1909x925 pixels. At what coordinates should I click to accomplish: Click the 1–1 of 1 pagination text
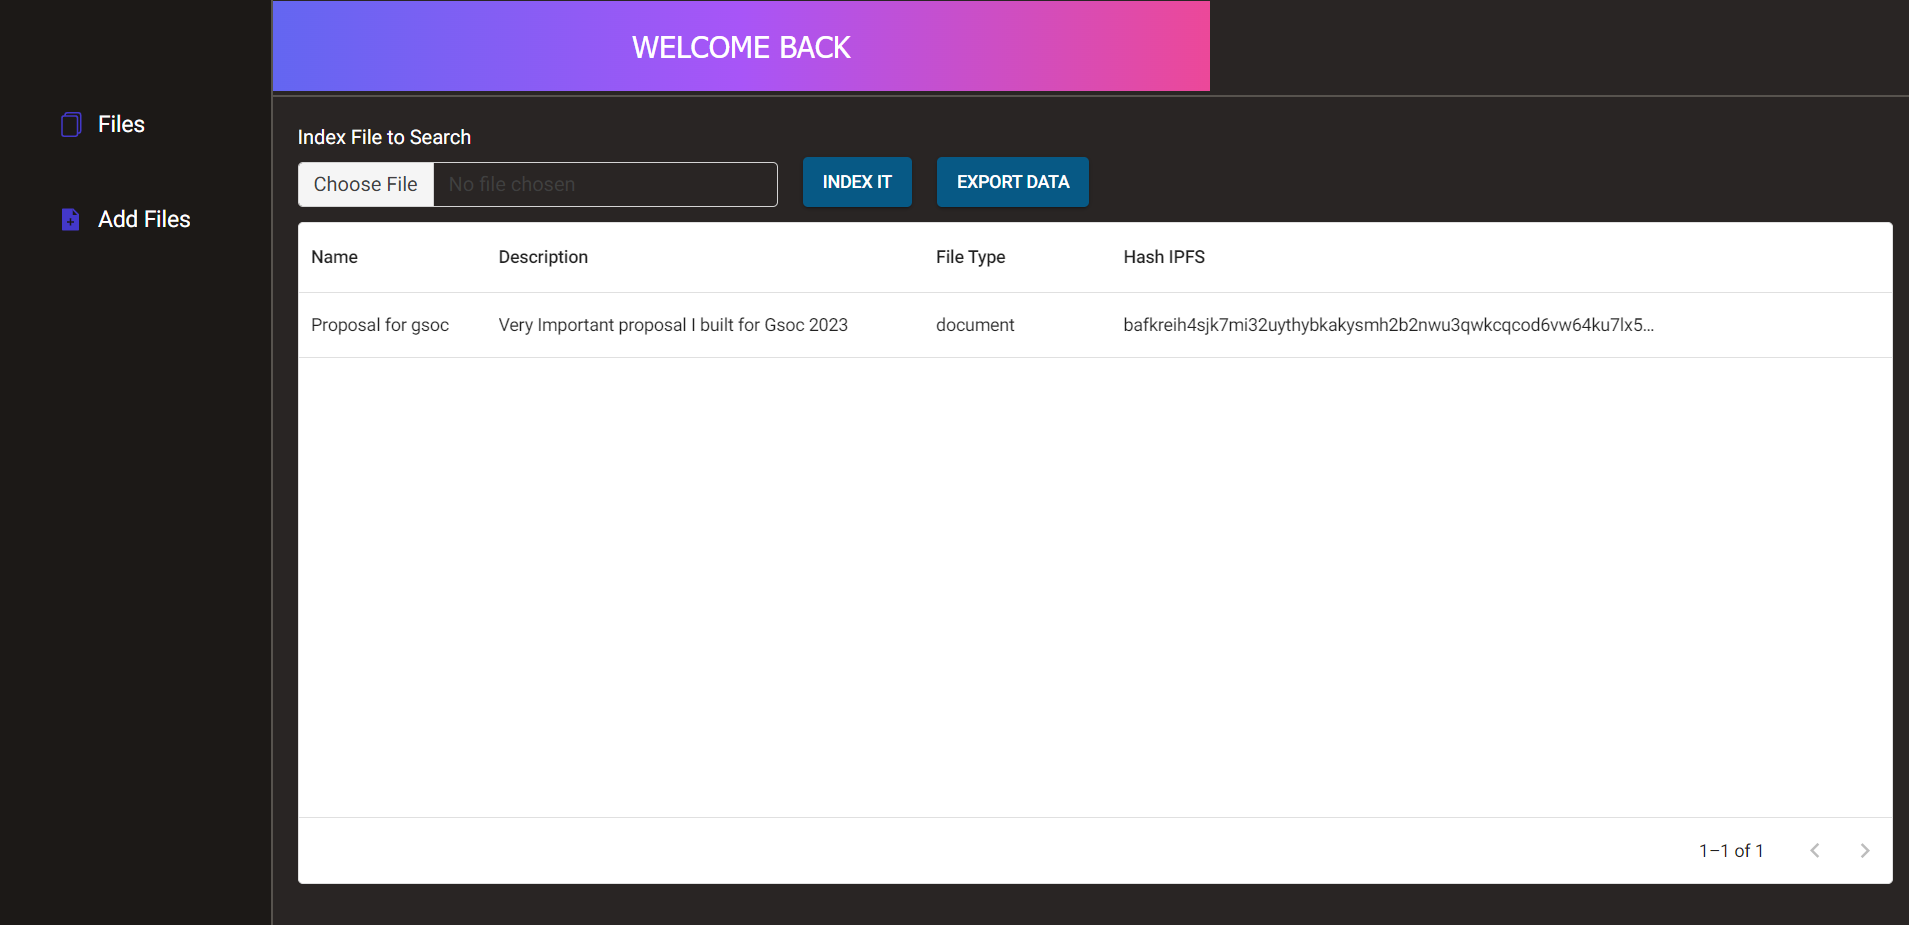tap(1730, 850)
